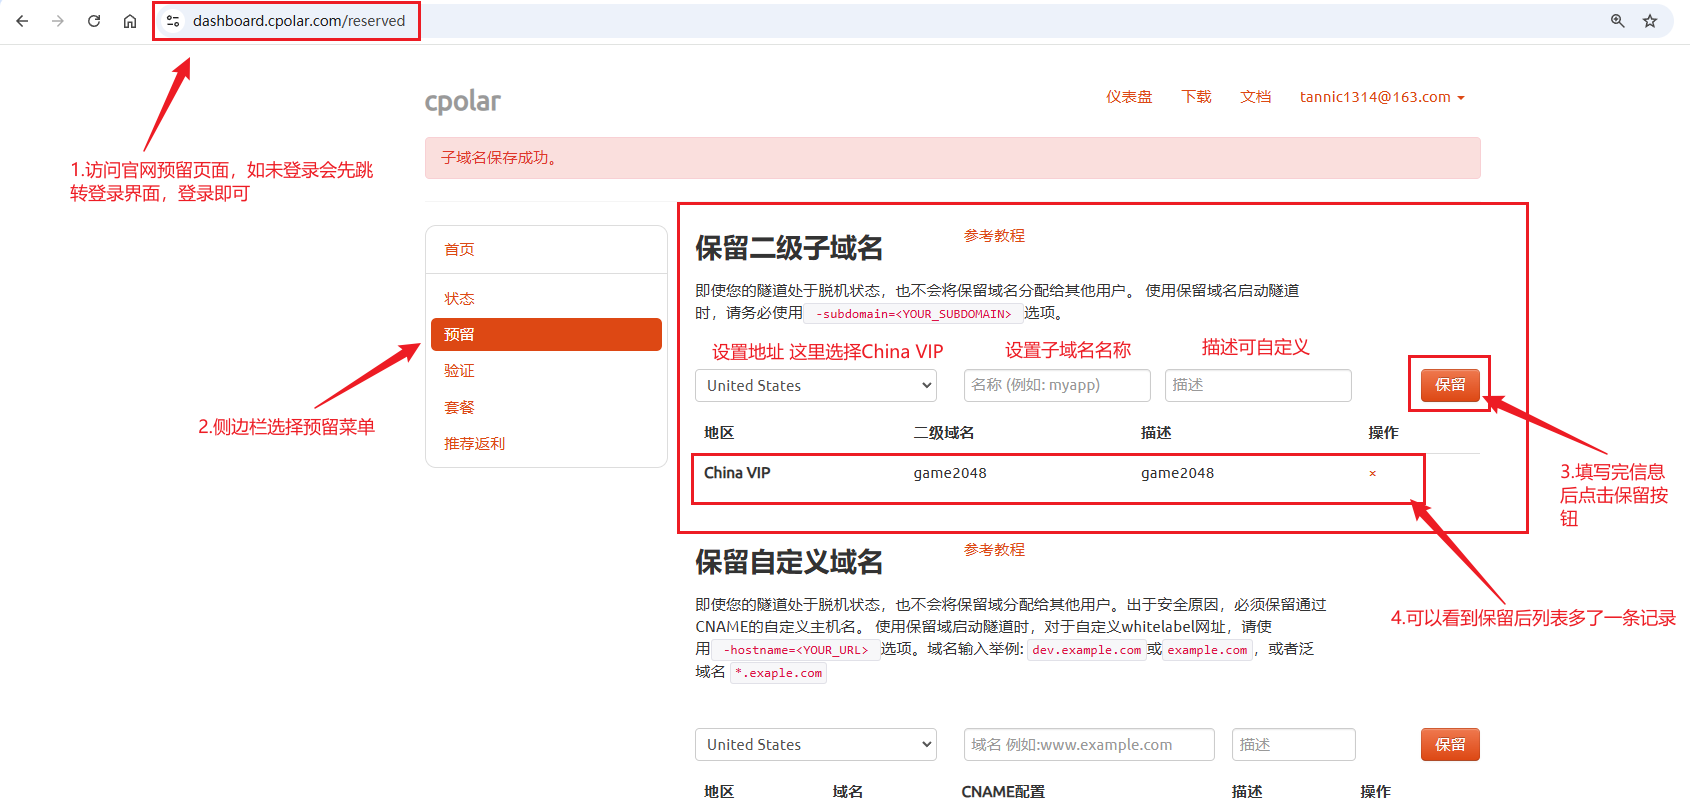Open 套餐 in the sidebar

pos(459,408)
